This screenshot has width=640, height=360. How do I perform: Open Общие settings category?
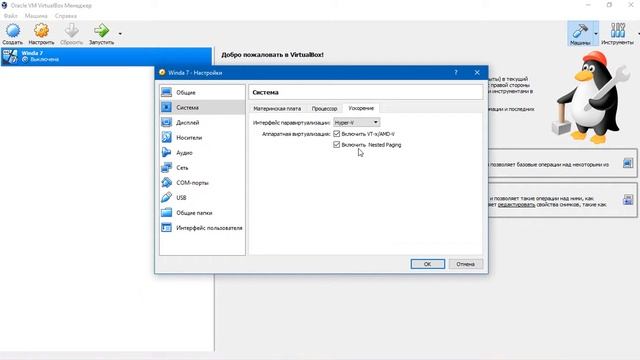coord(202,93)
